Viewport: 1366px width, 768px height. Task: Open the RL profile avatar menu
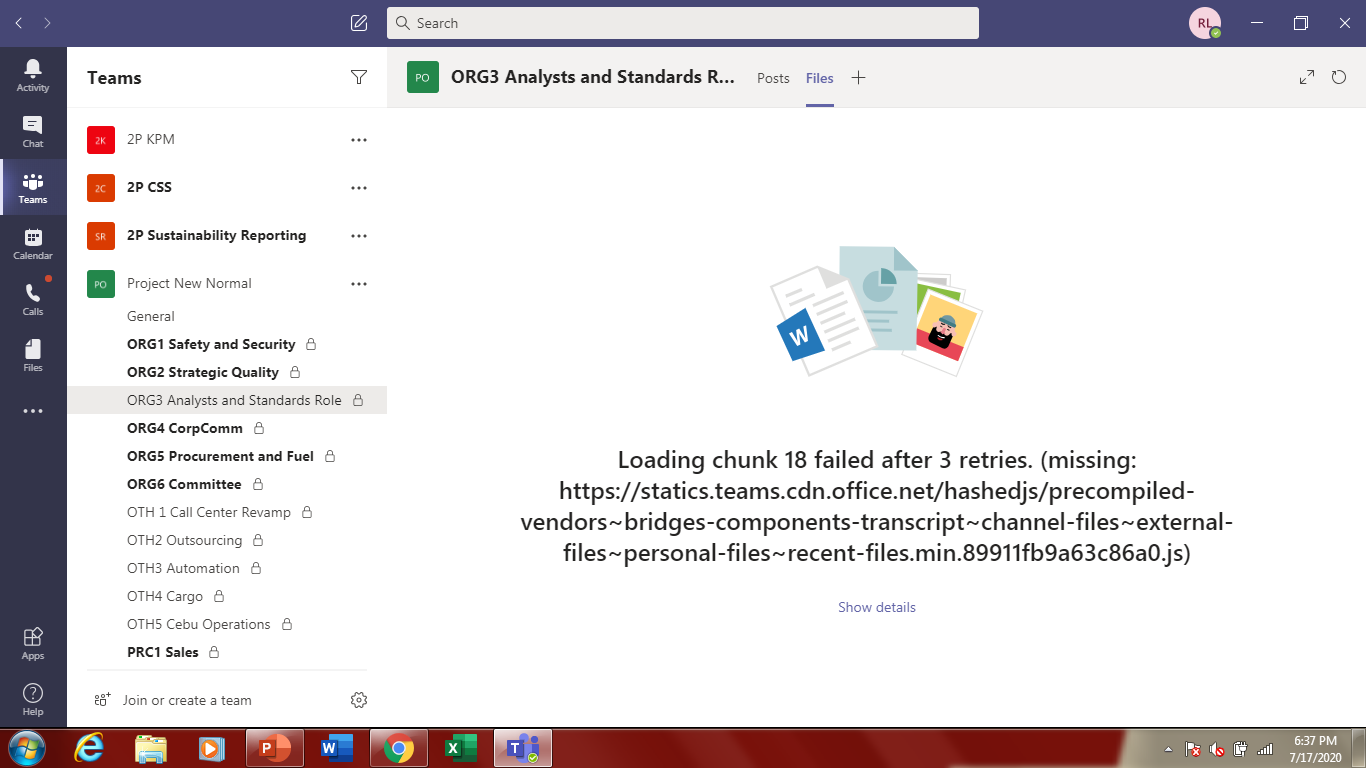(x=1205, y=23)
